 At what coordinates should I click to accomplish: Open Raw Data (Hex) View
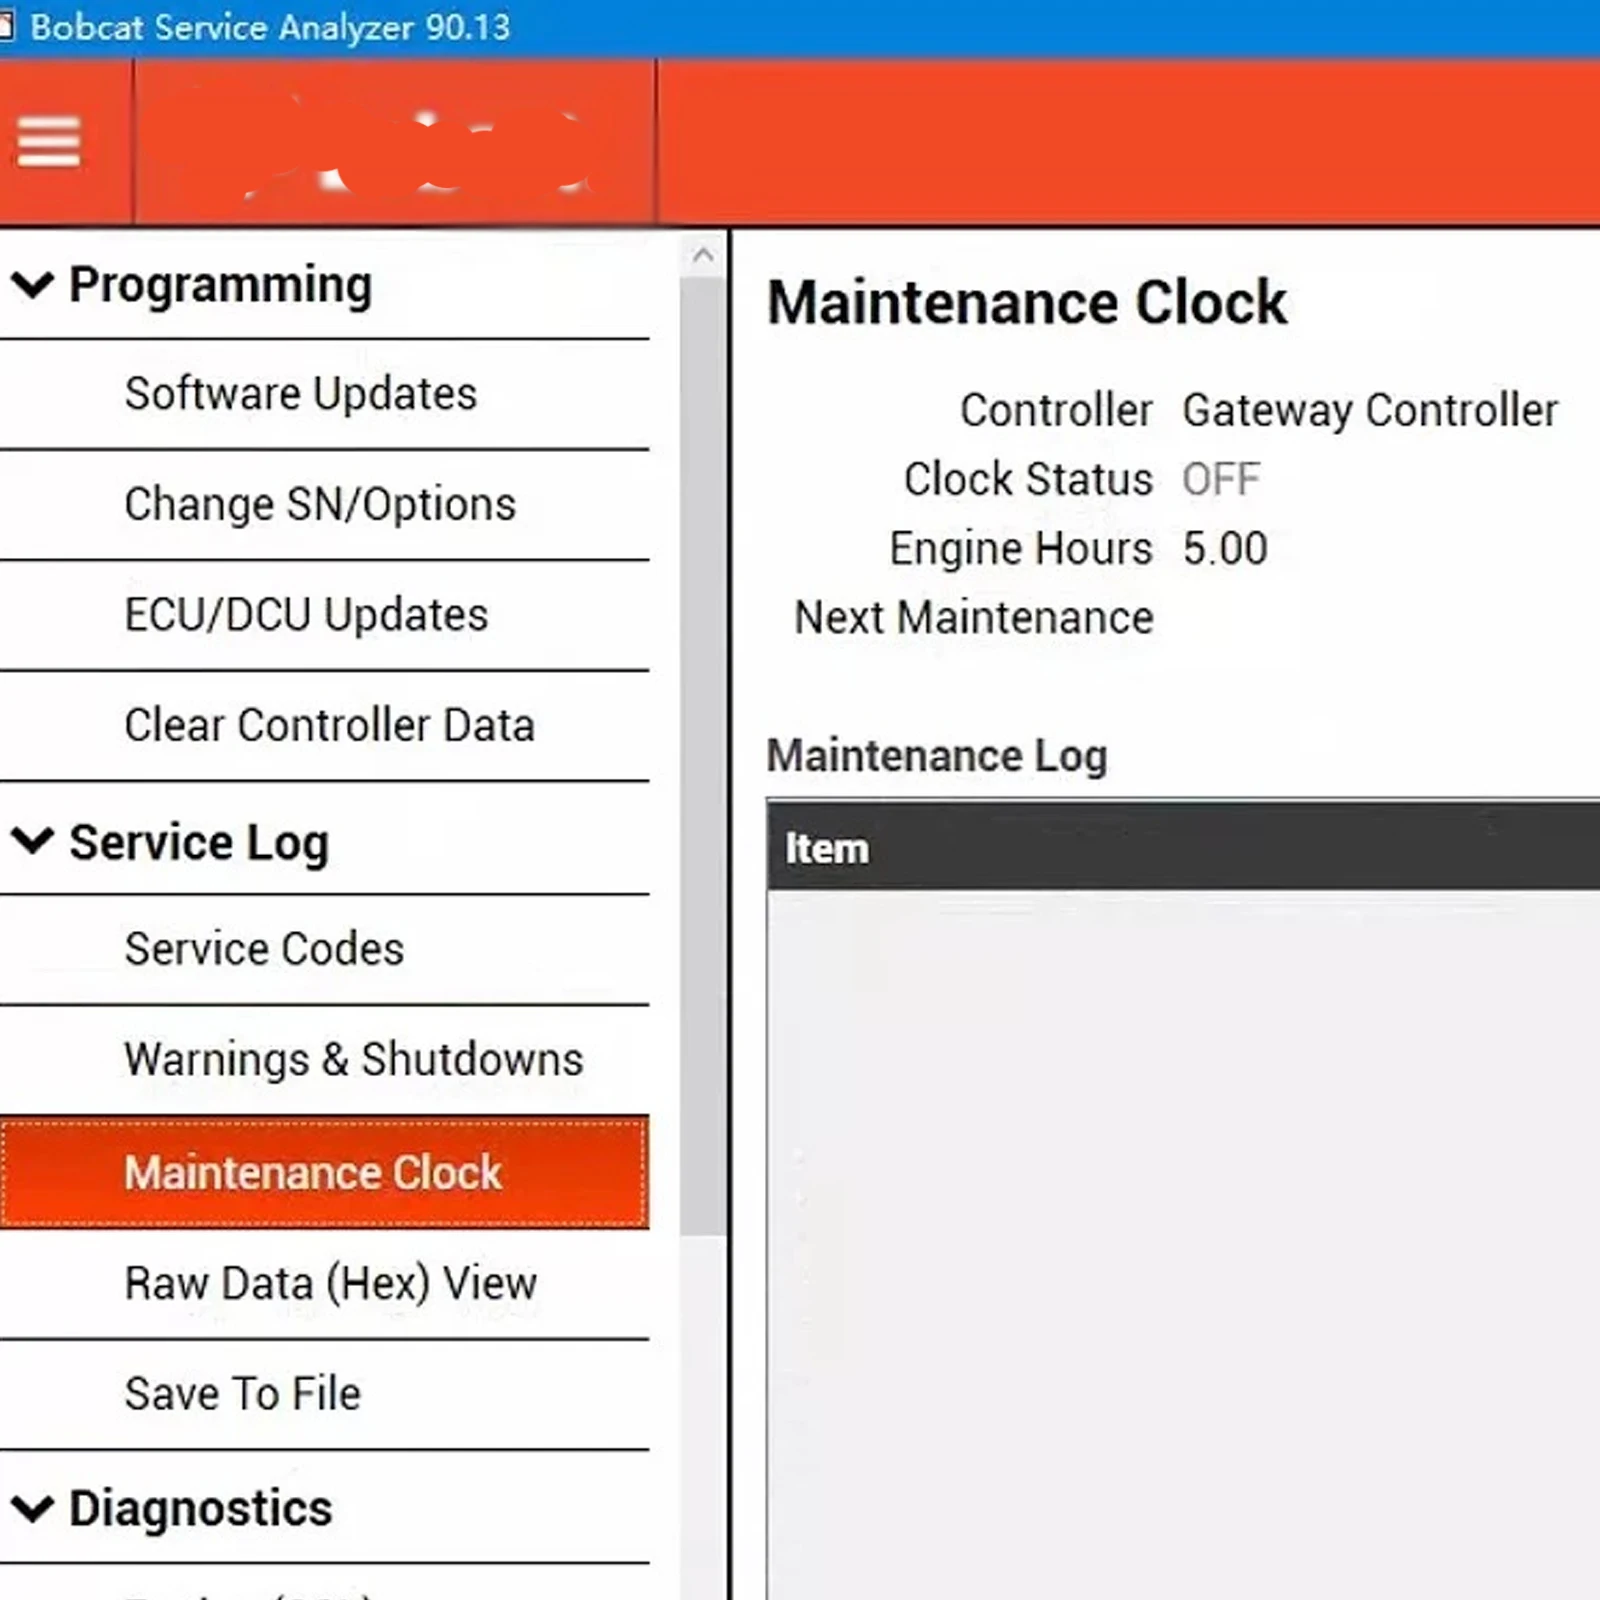324,1284
